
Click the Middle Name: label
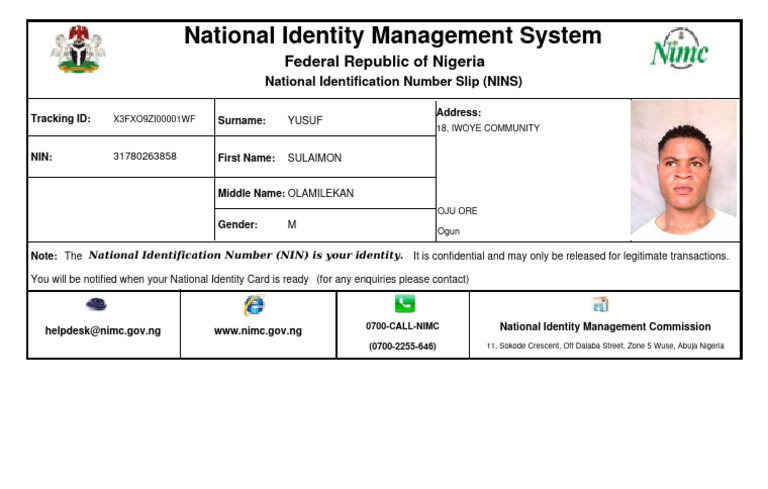(251, 193)
